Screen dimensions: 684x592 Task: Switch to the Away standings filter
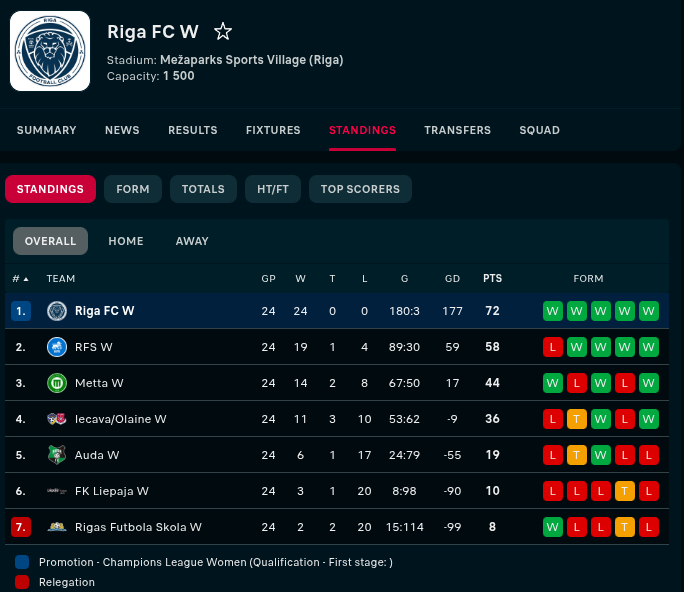192,241
